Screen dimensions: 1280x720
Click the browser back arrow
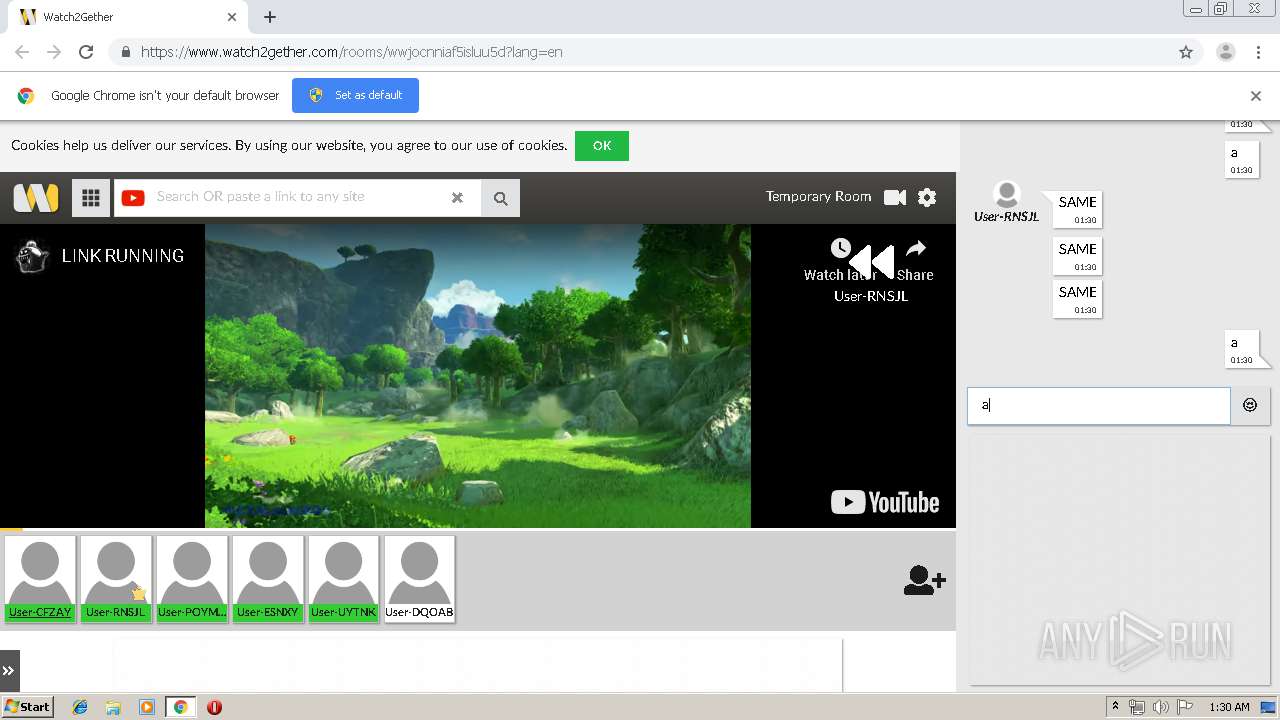[22, 52]
